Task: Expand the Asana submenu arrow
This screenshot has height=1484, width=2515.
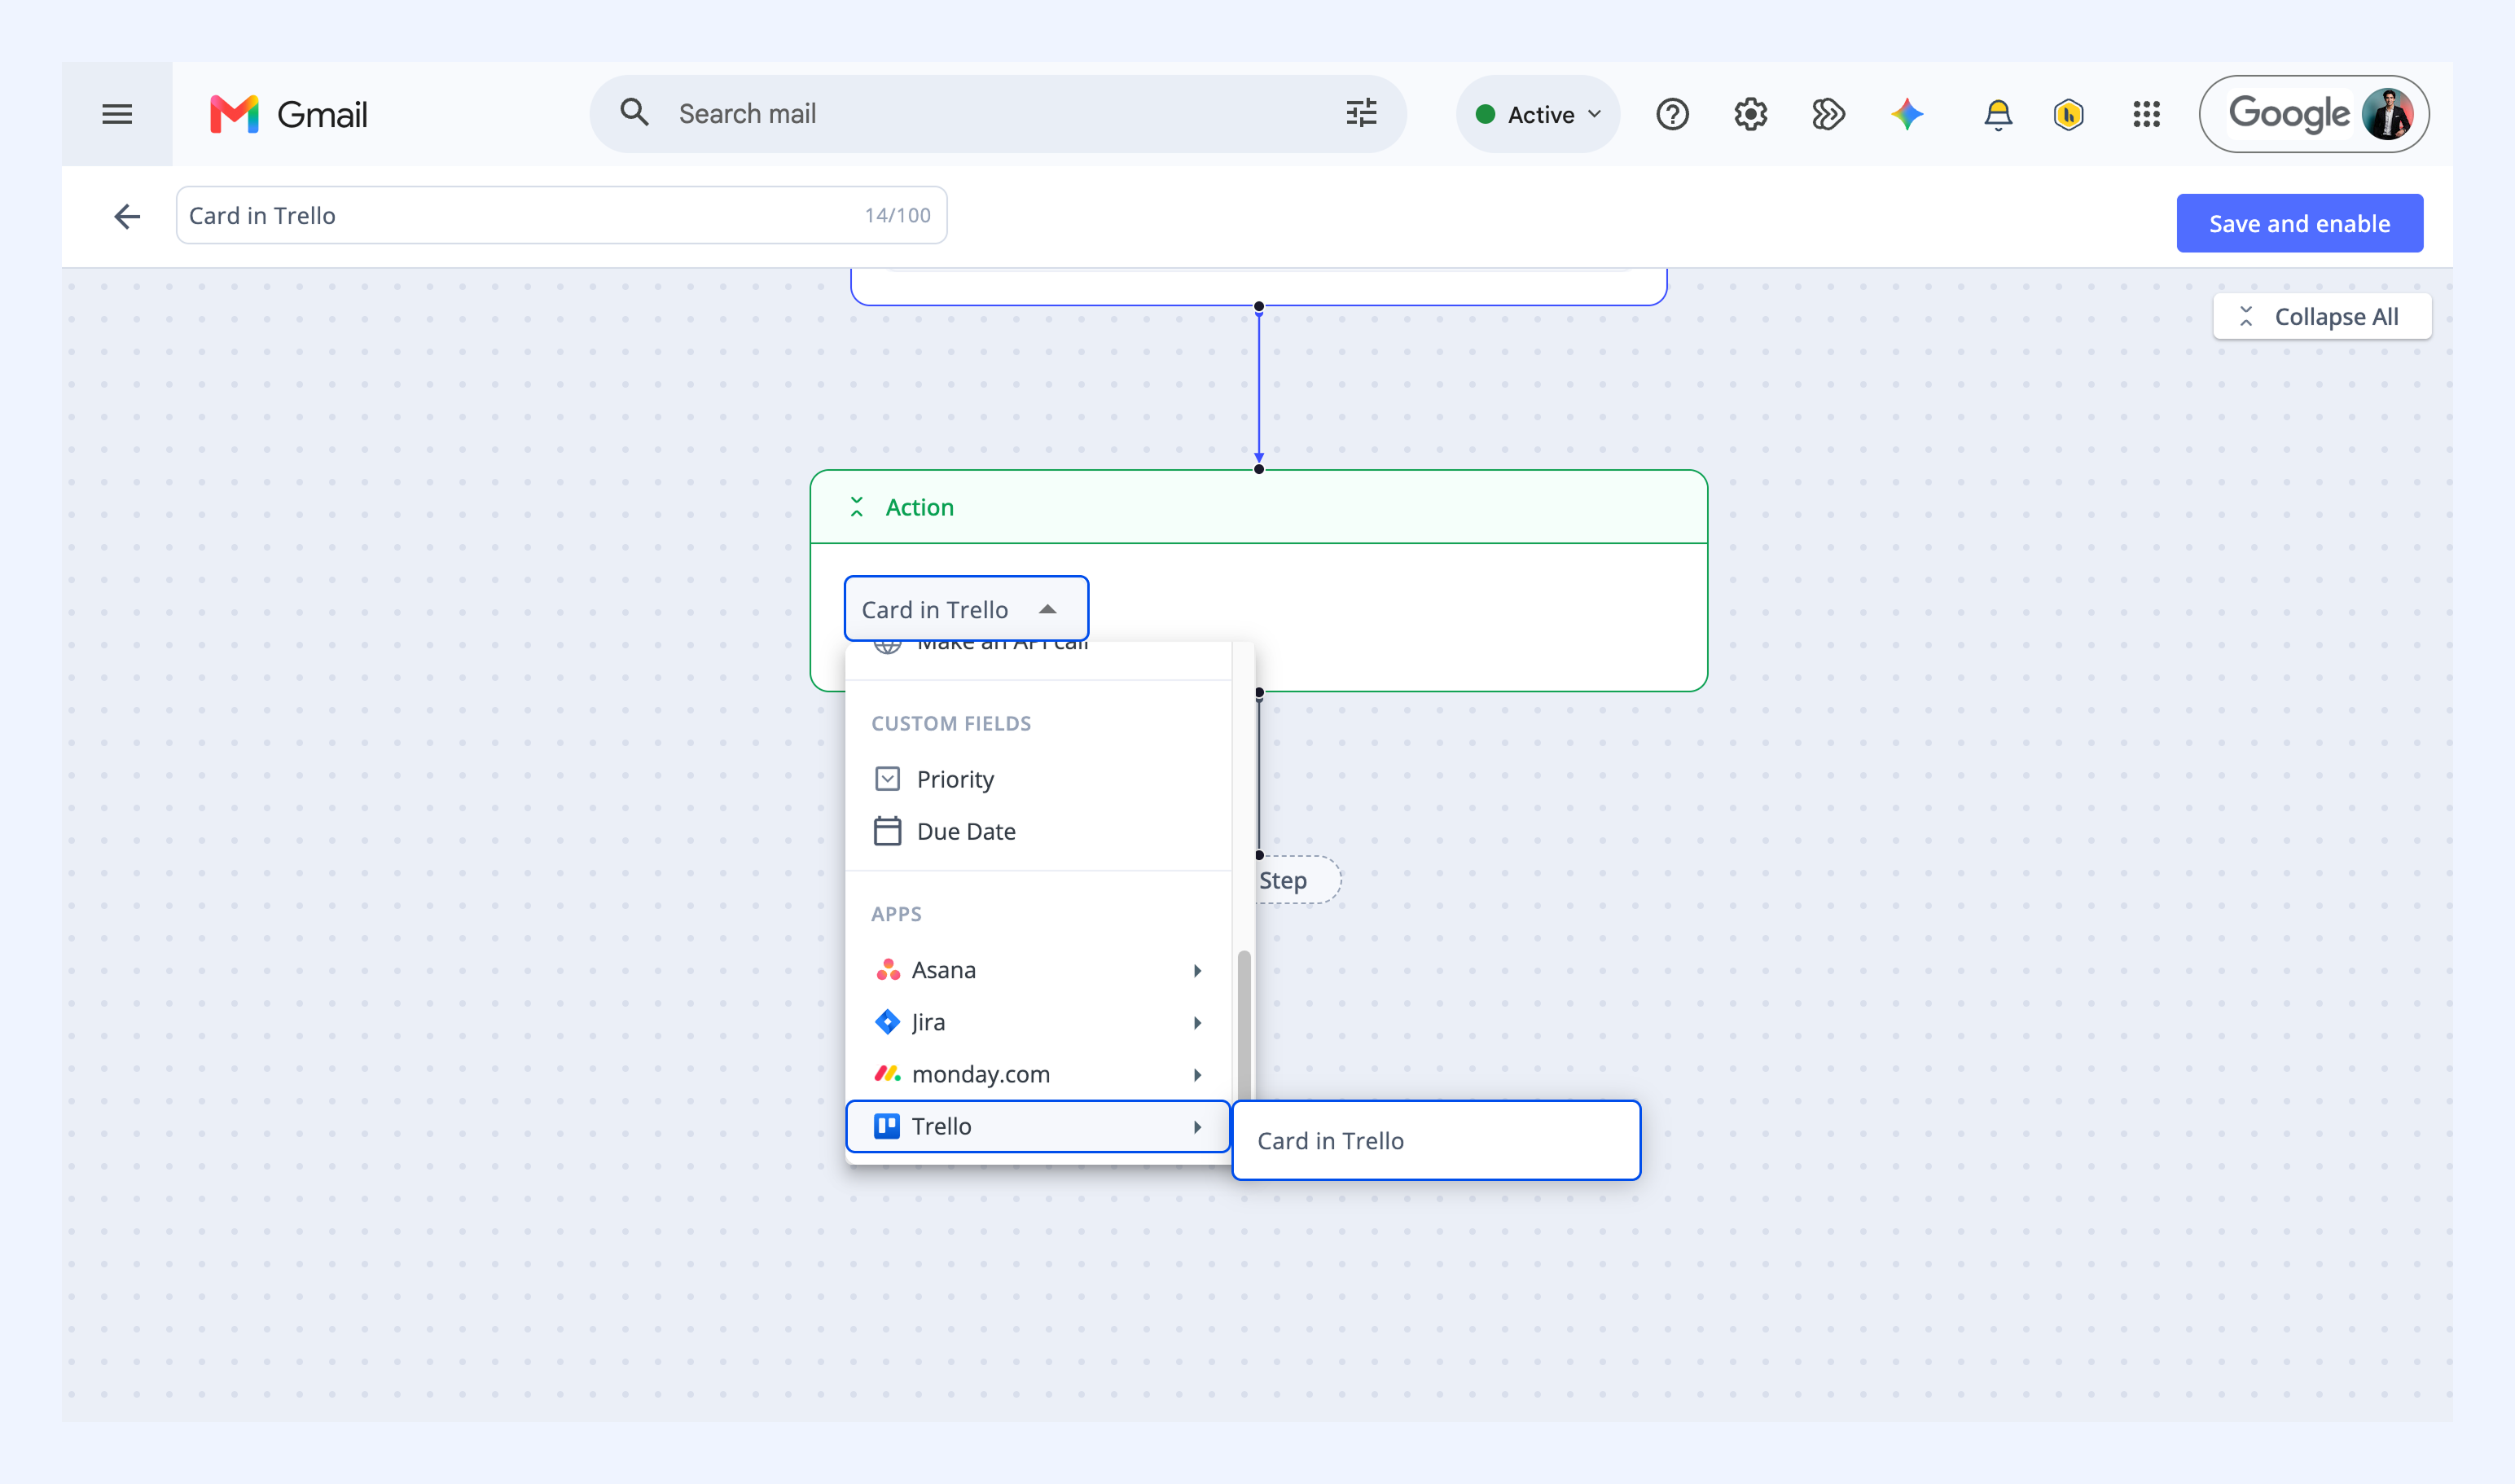Action: click(x=1197, y=970)
